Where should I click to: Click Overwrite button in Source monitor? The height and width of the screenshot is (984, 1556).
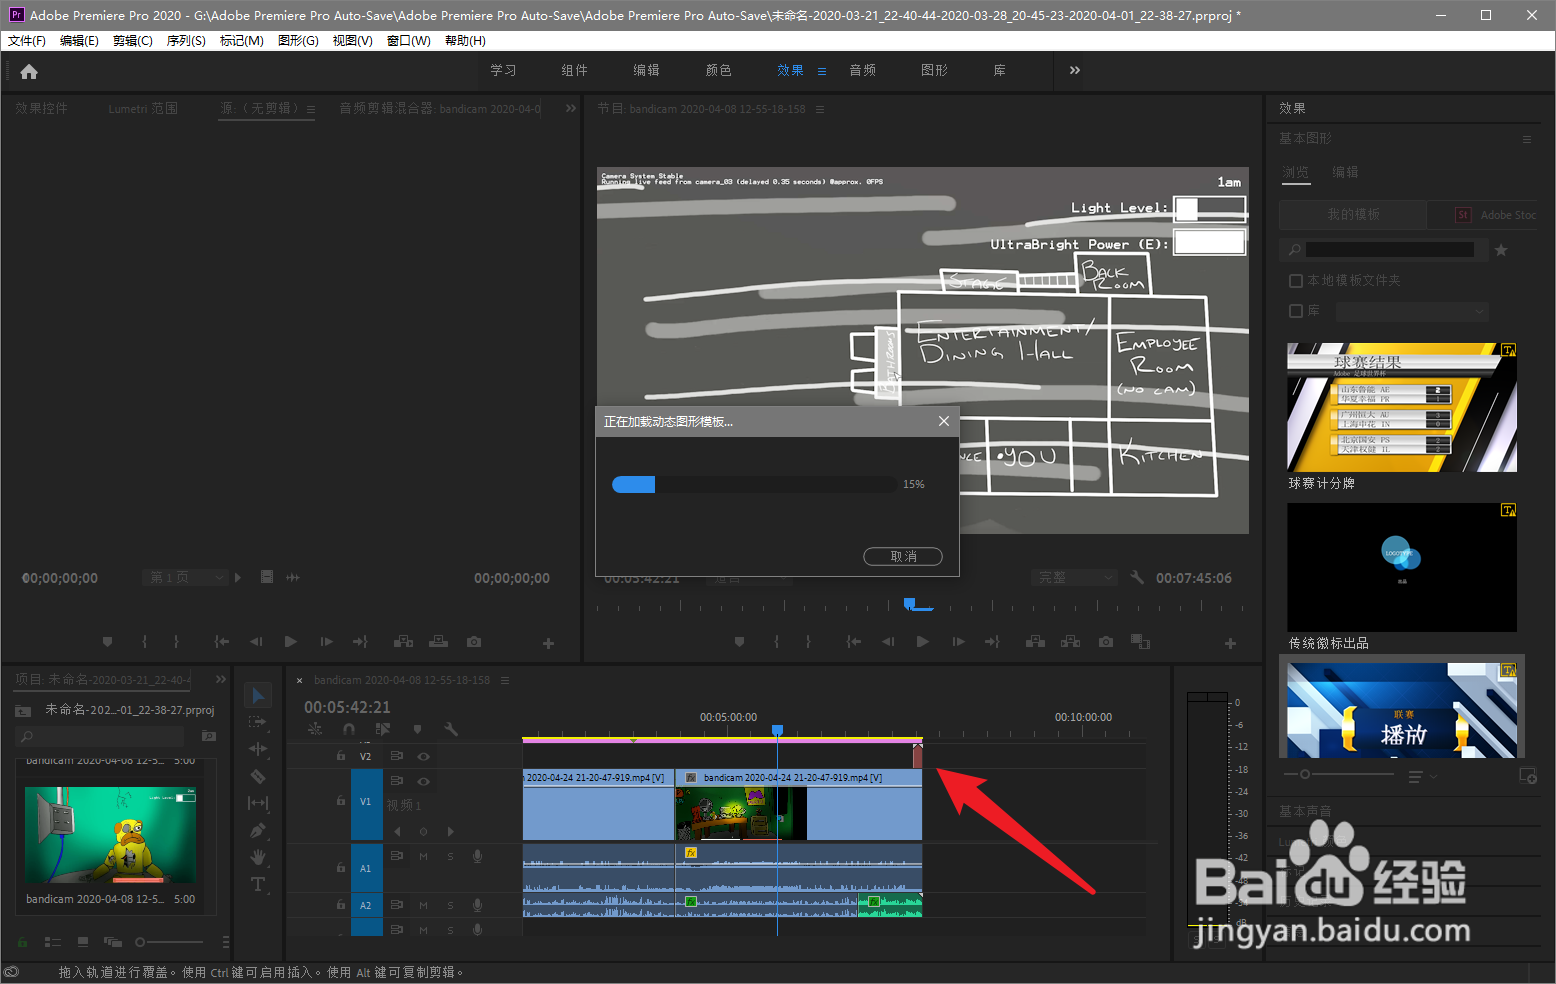438,642
